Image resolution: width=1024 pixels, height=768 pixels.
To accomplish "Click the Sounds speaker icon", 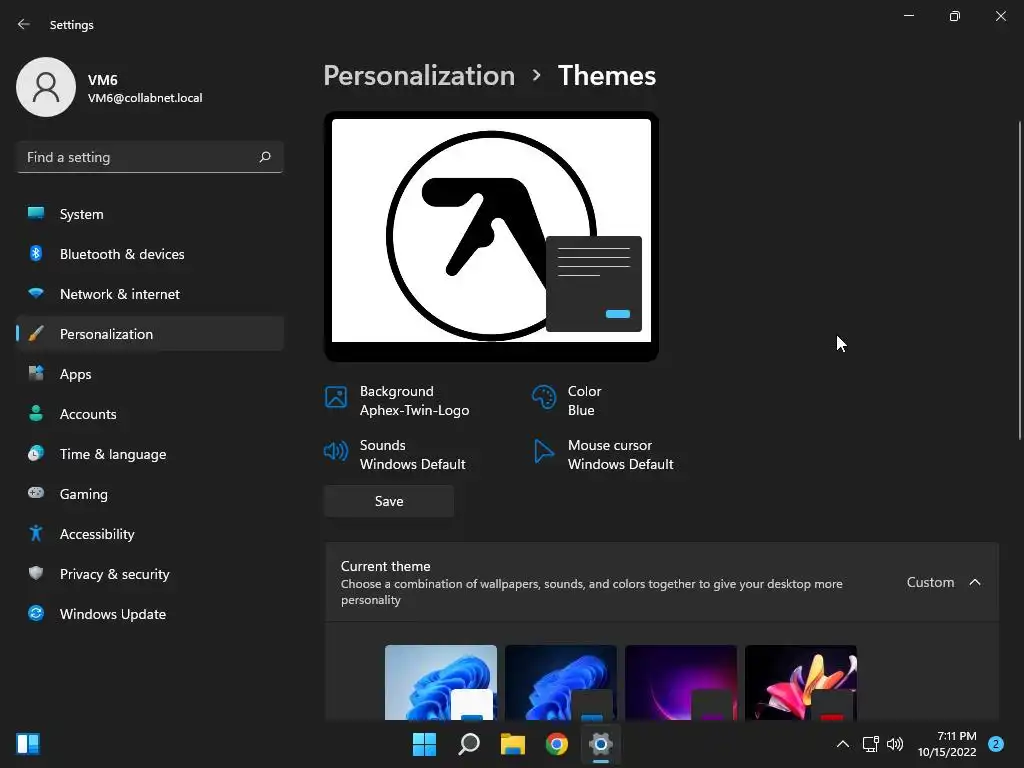I will click(336, 451).
